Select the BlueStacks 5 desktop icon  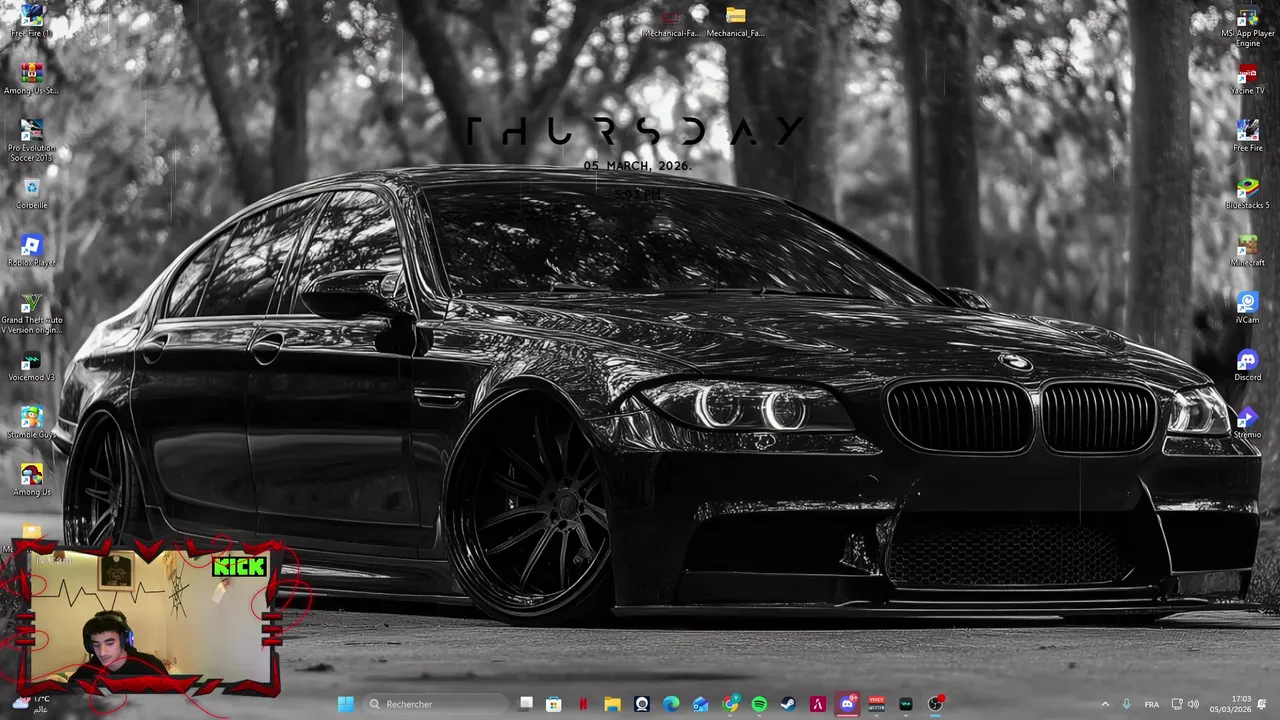(x=1247, y=193)
